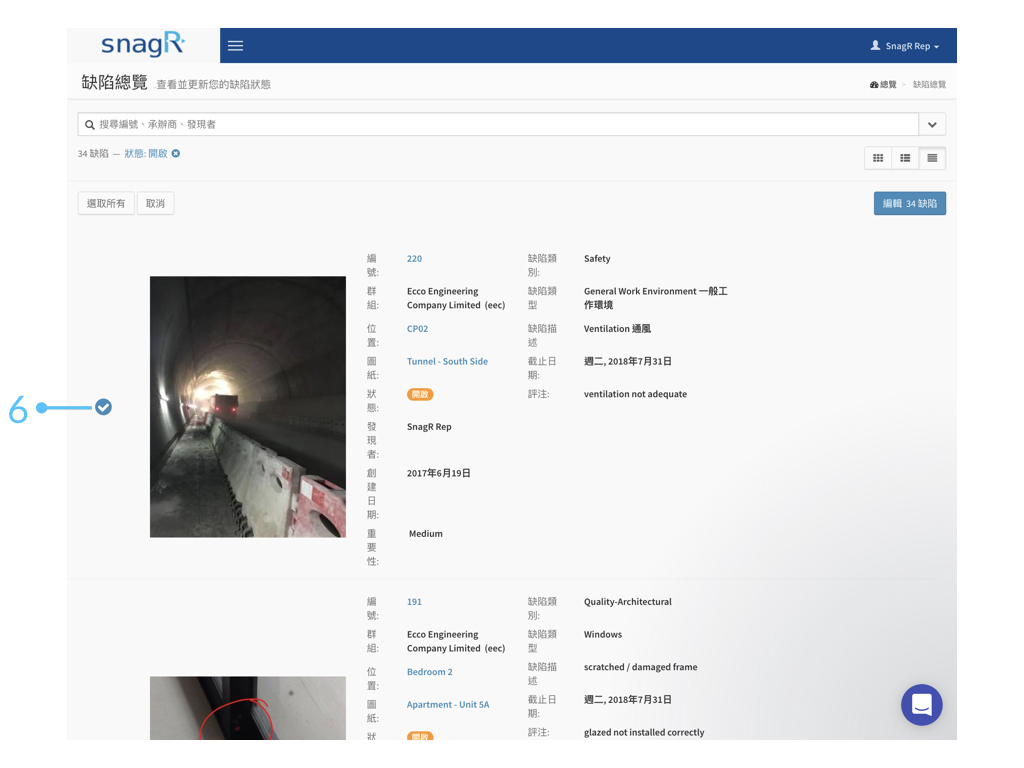Click the 'Safety' defect category

coord(597,259)
